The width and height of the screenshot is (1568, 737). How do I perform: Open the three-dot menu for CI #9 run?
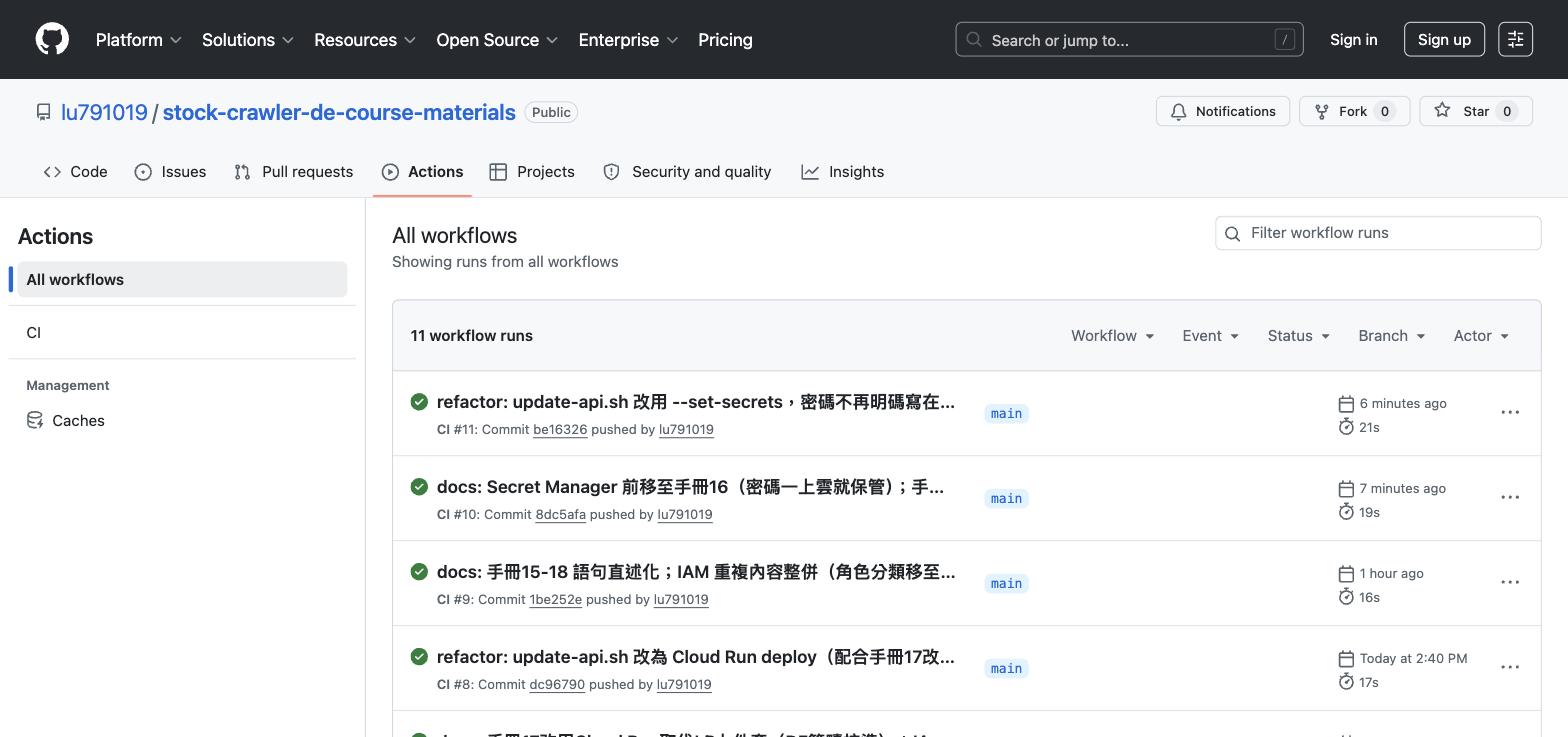[x=1510, y=582]
